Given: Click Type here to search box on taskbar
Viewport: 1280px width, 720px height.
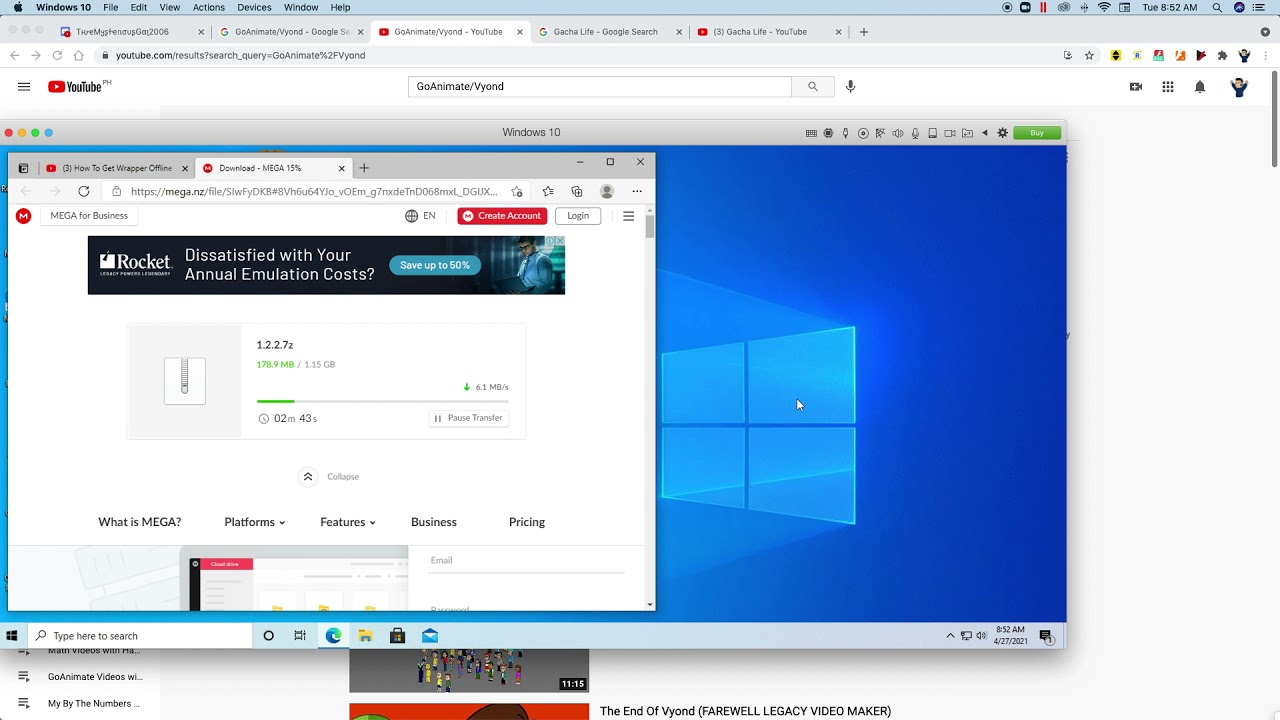Looking at the screenshot, I should [x=139, y=636].
